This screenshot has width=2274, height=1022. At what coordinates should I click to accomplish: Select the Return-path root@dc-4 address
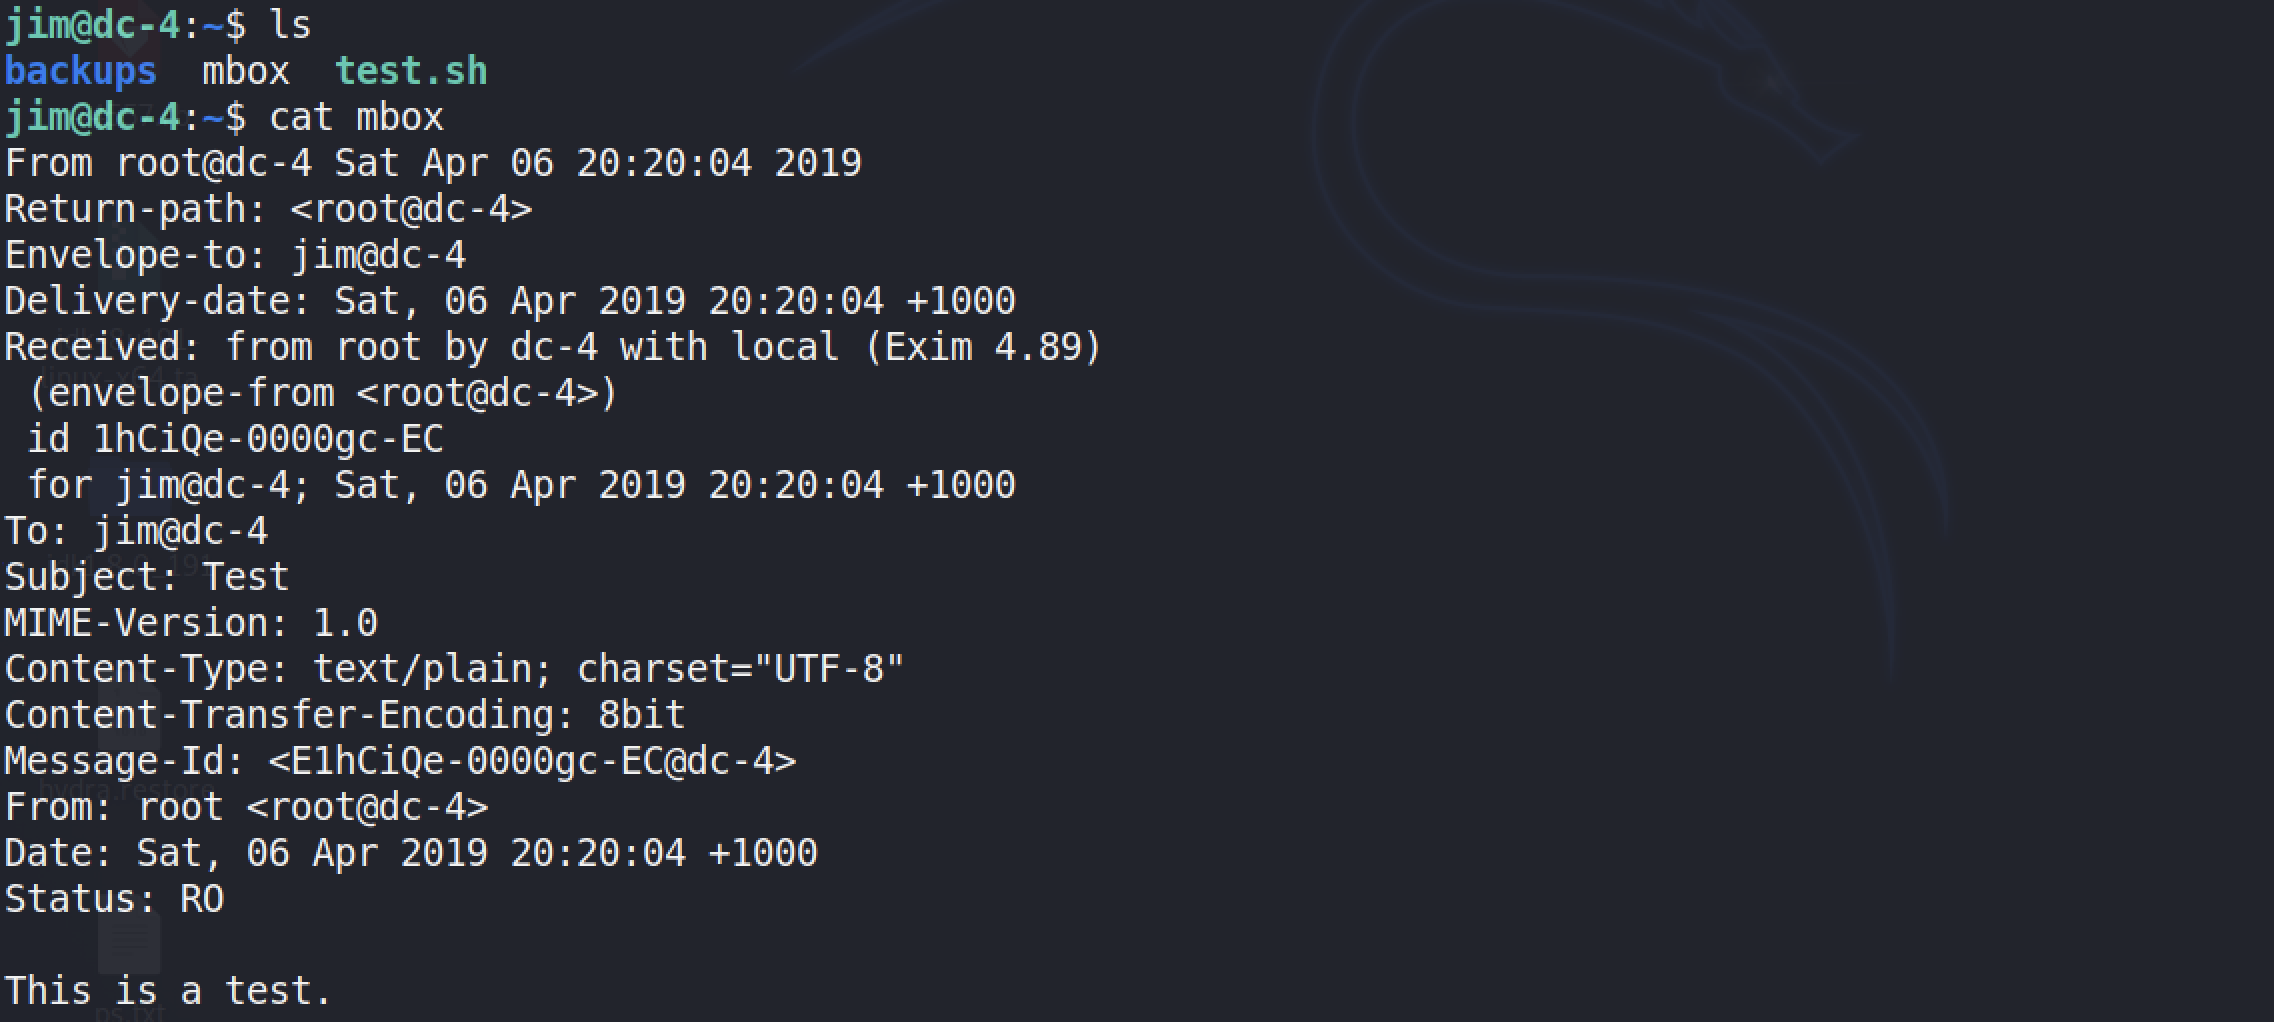pos(411,209)
